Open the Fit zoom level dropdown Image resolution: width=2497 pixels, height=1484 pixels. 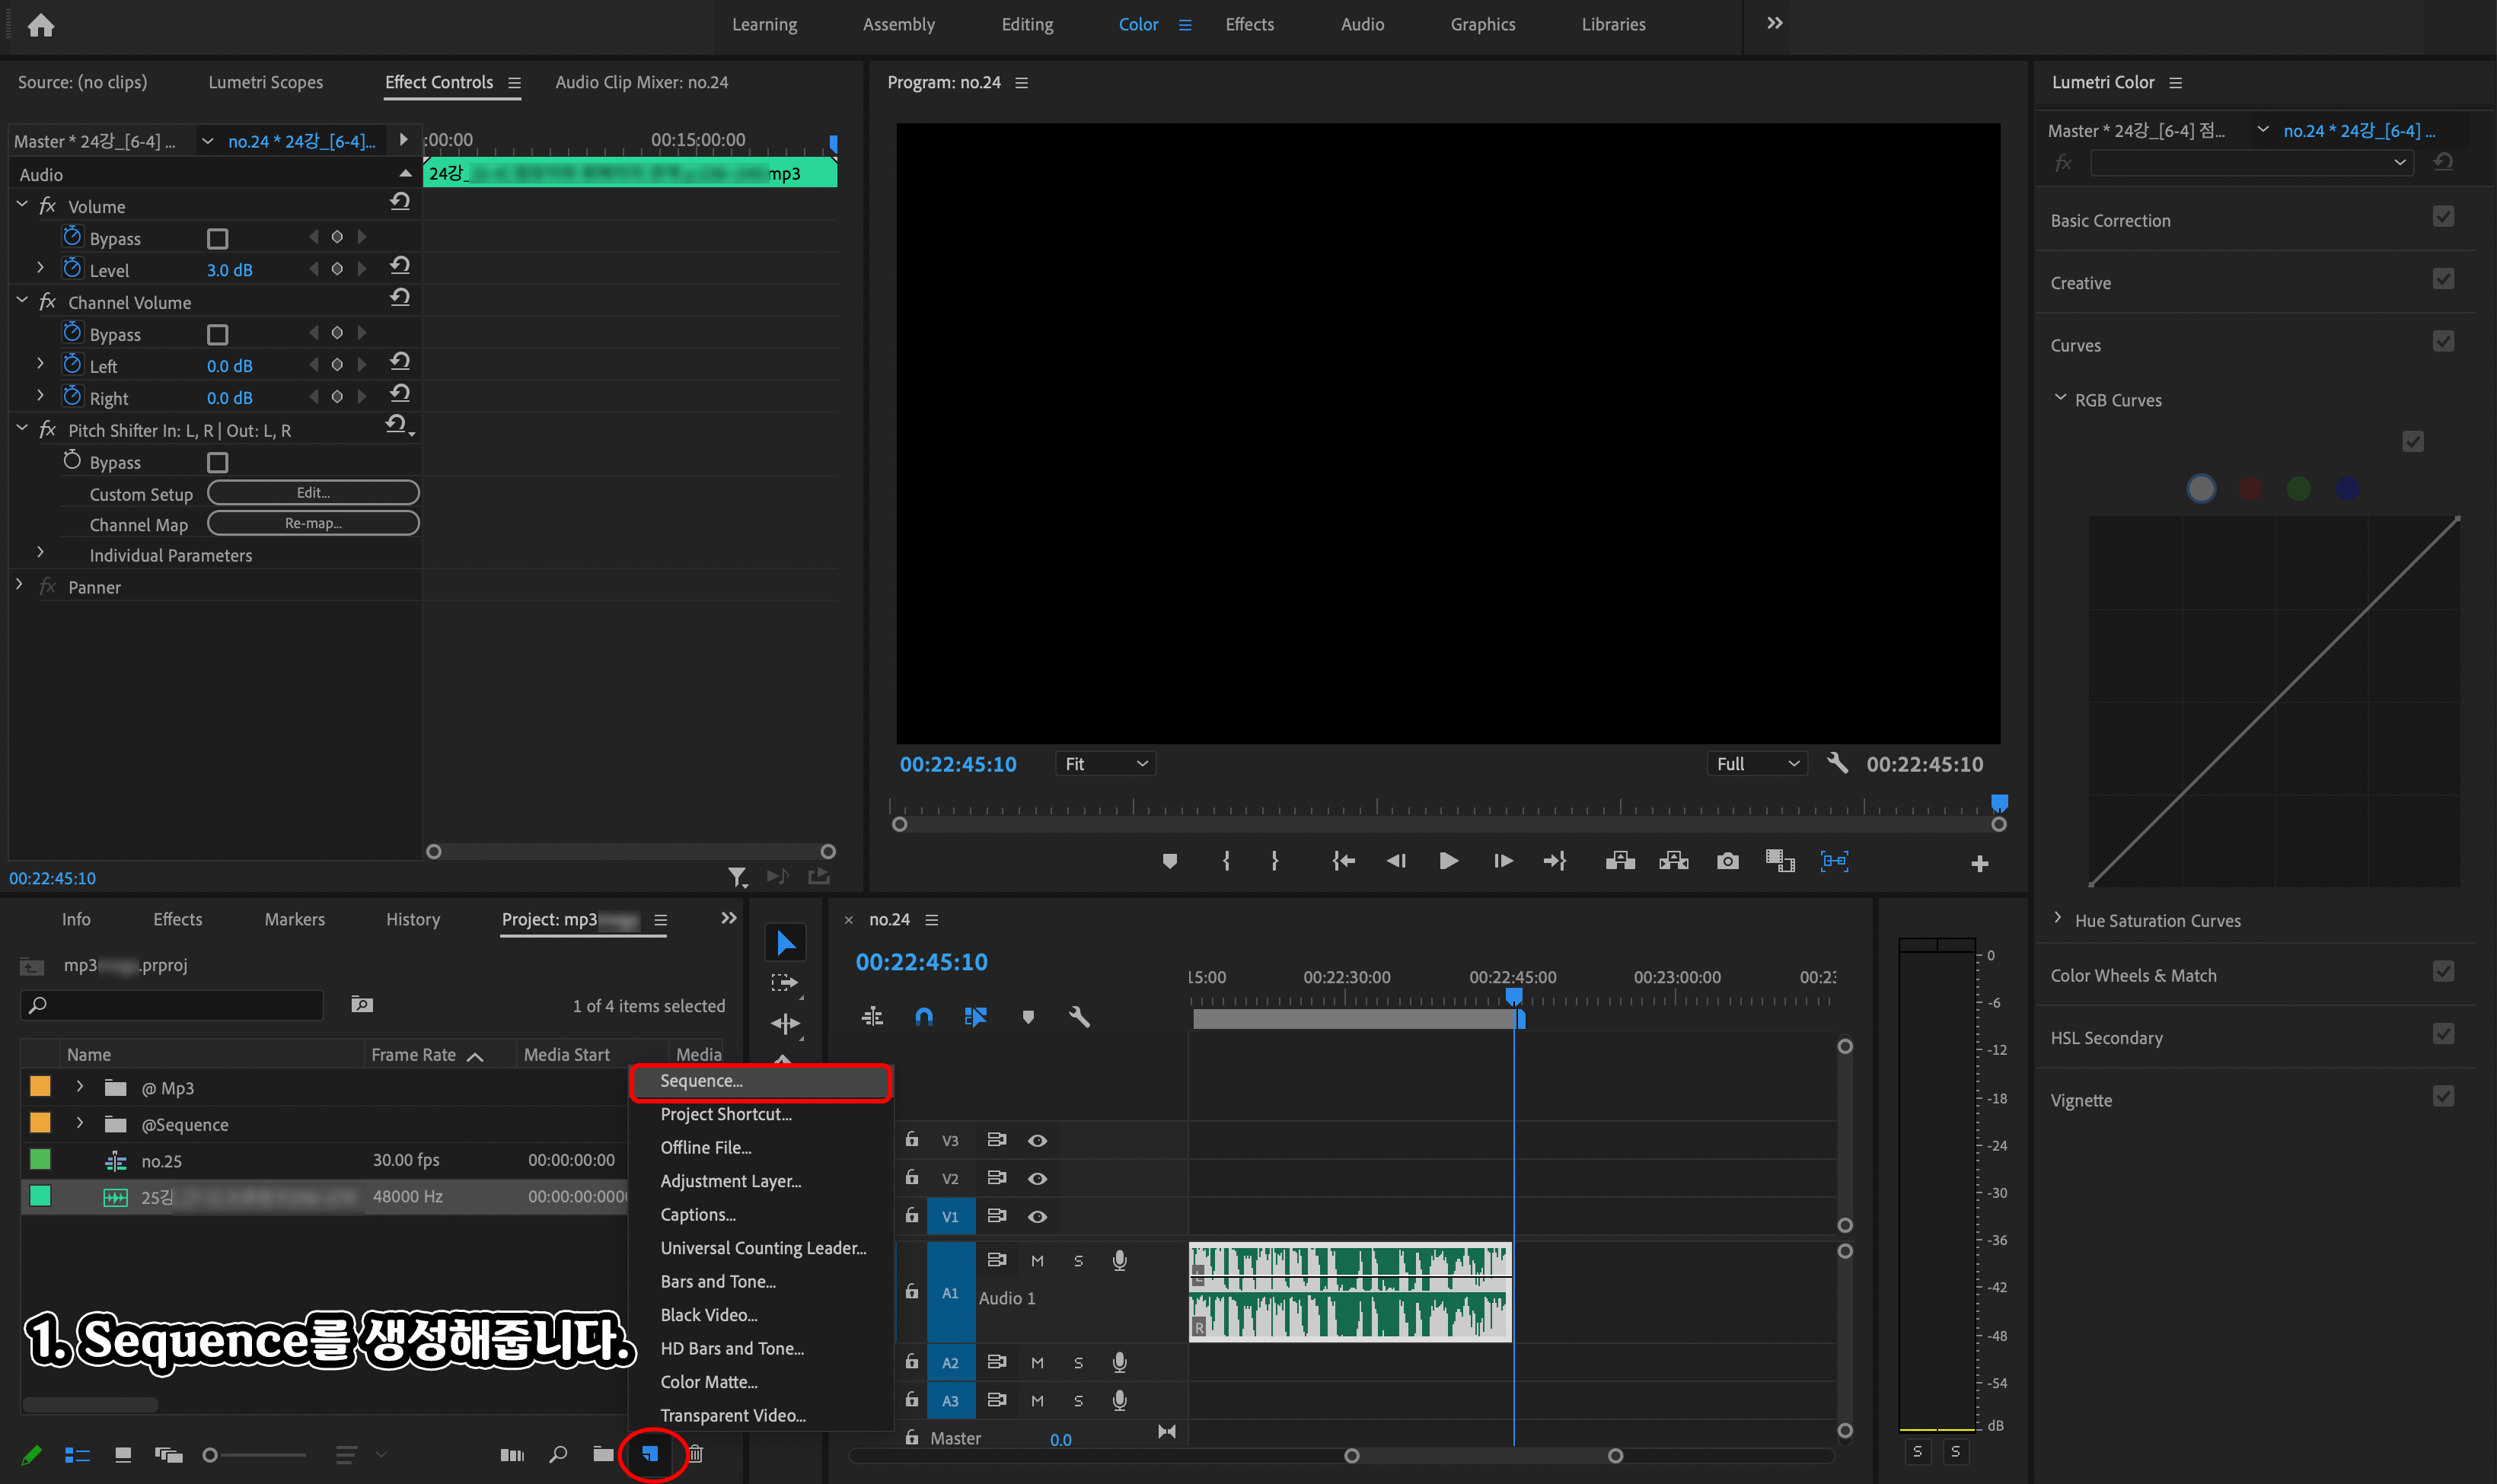click(1105, 764)
